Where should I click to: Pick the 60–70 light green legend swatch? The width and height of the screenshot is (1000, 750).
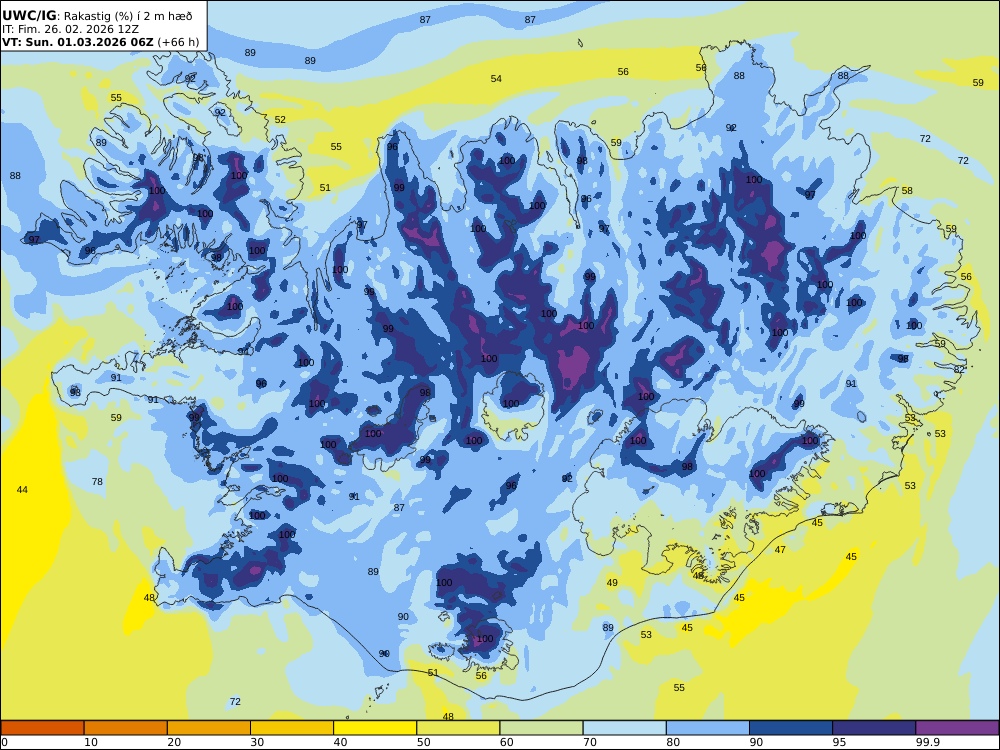pos(541,728)
